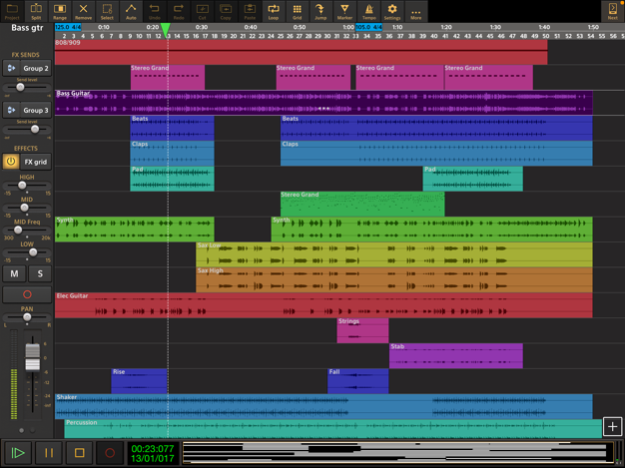Viewport: 625px width, 468px height.
Task: Add a marker with Marker tool
Action: pyautogui.click(x=346, y=11)
